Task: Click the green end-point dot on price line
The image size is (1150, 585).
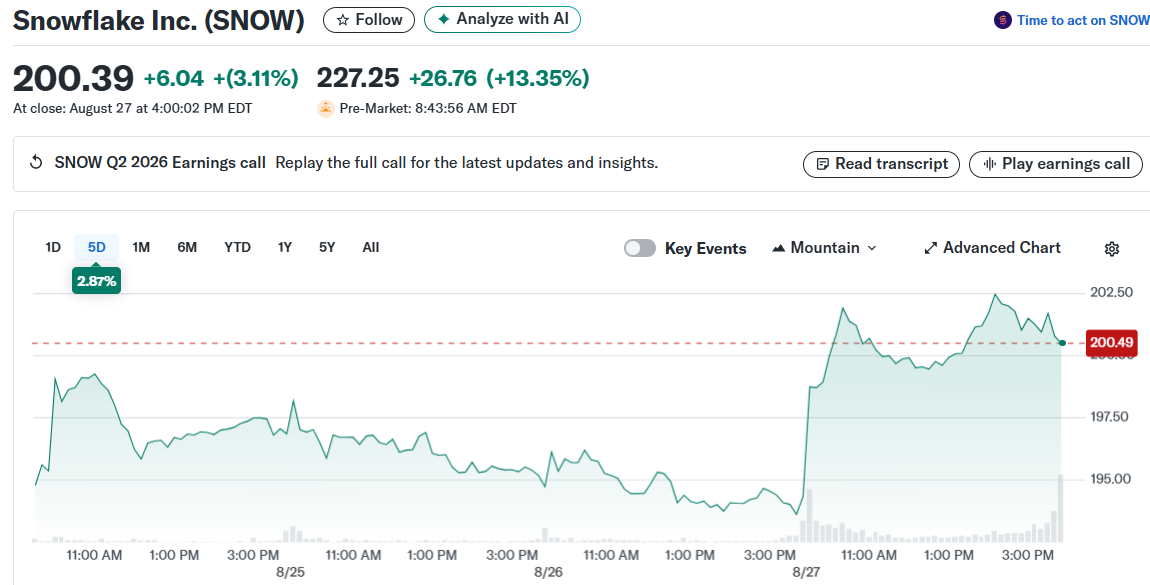Action: pos(1062,343)
